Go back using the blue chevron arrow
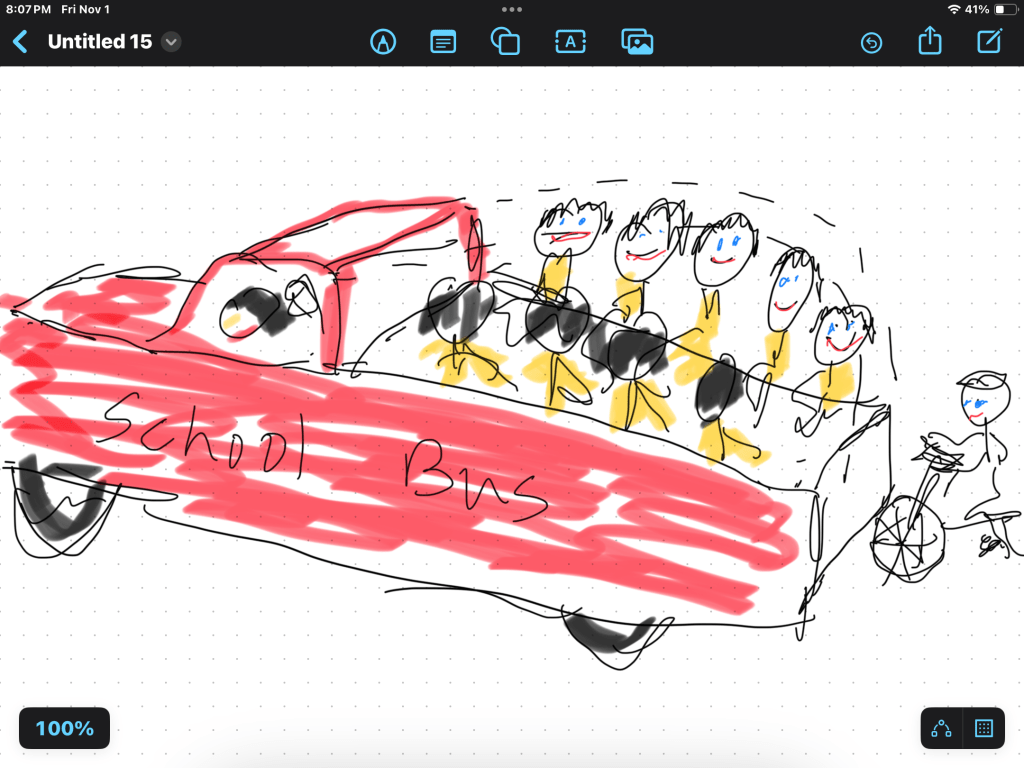Image resolution: width=1024 pixels, height=768 pixels. pos(20,42)
